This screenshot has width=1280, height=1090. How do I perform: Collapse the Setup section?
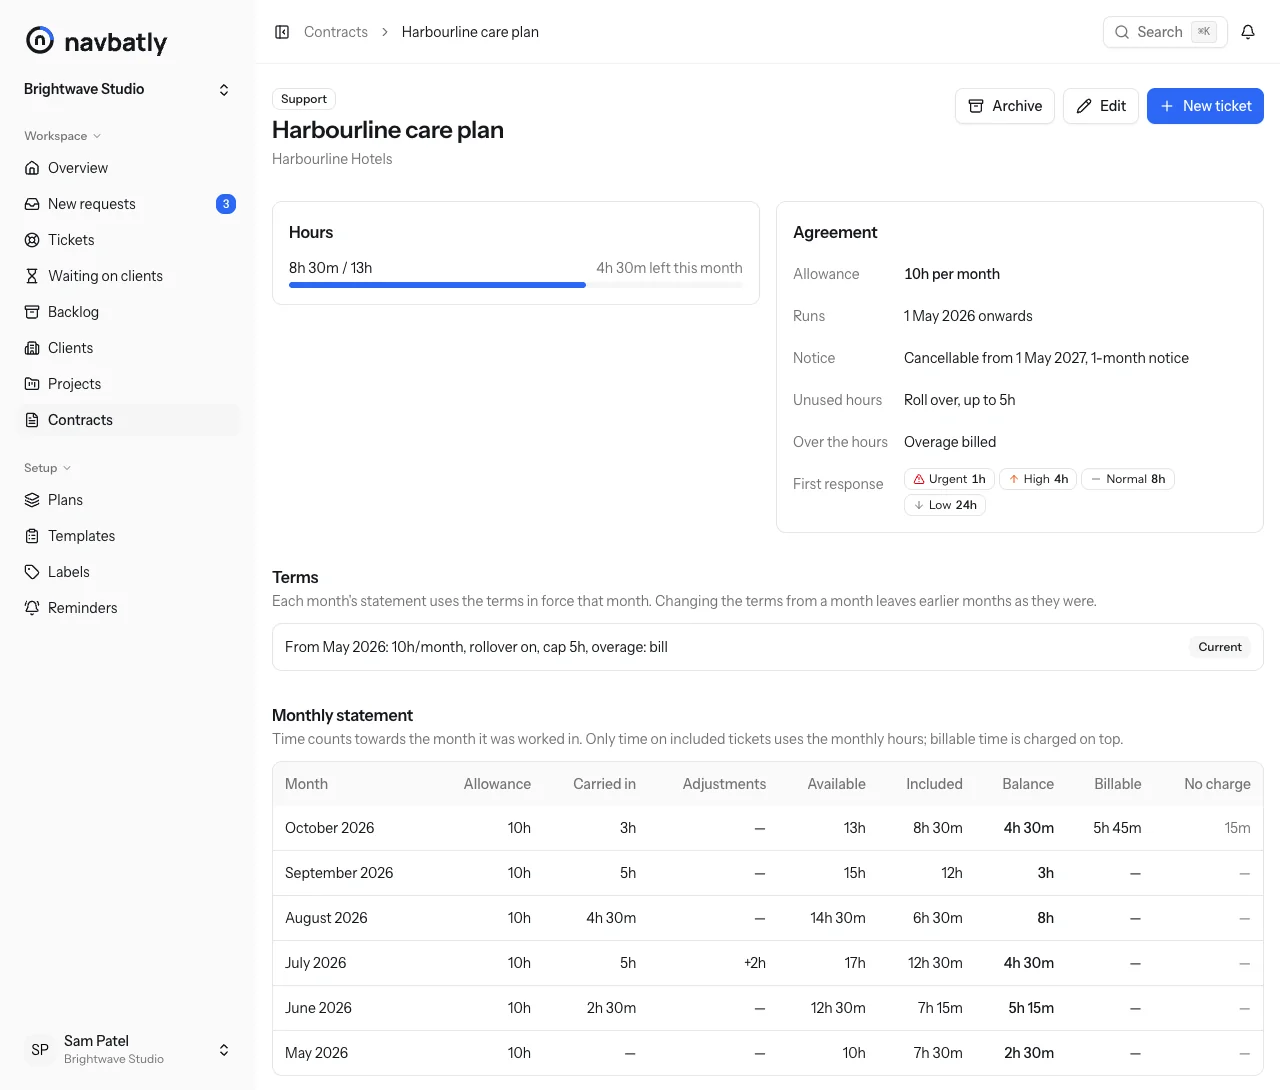pos(48,468)
